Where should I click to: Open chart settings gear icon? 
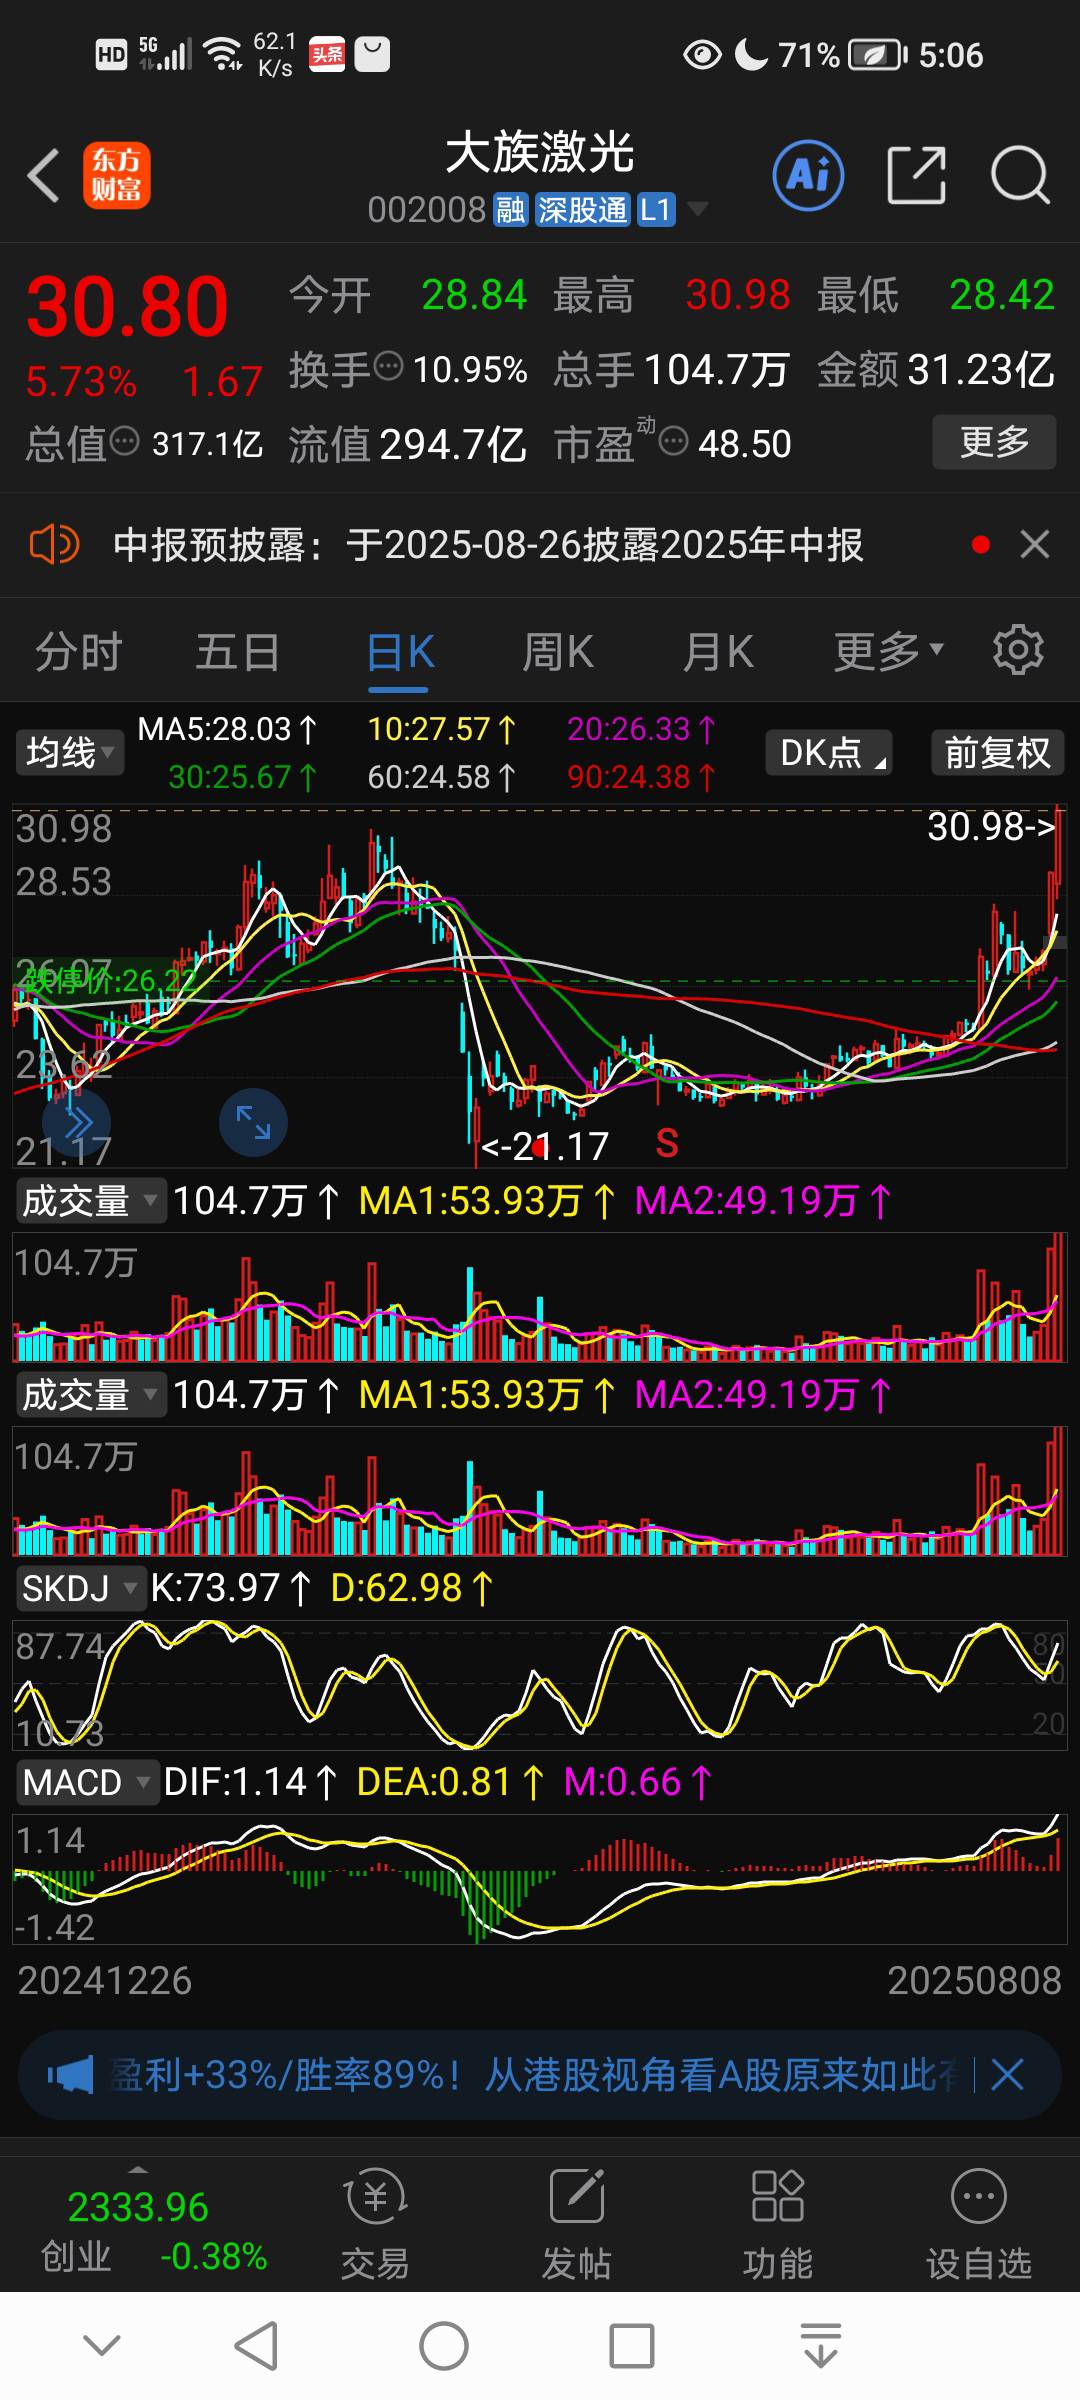pyautogui.click(x=1018, y=651)
